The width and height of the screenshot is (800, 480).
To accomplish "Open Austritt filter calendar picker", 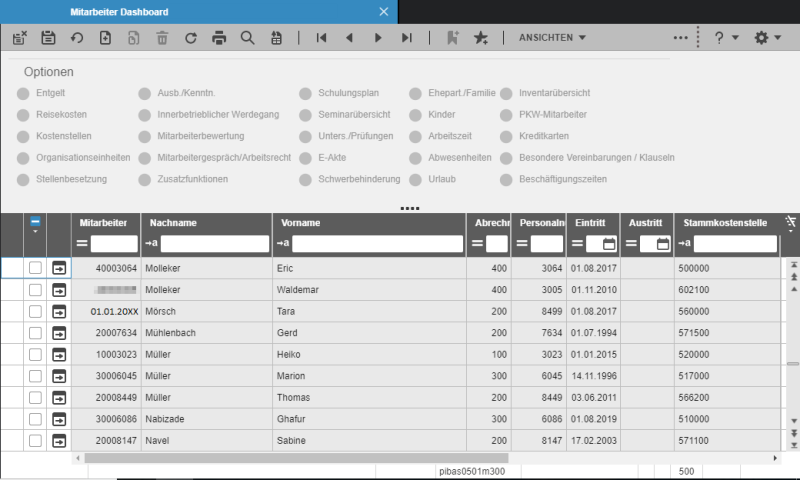I will 663,244.
